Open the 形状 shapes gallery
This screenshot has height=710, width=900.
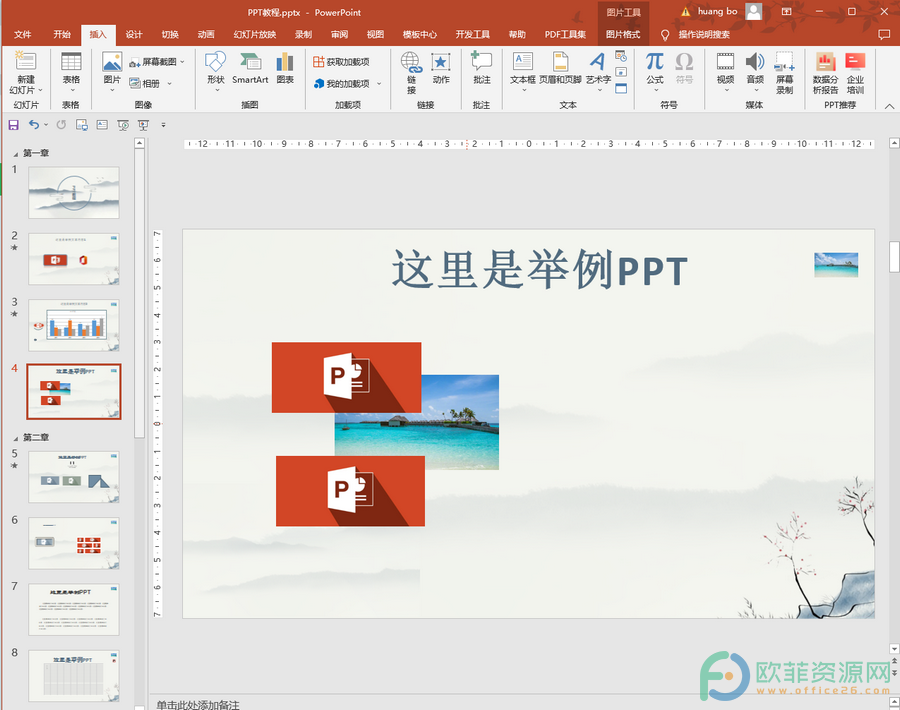point(216,62)
